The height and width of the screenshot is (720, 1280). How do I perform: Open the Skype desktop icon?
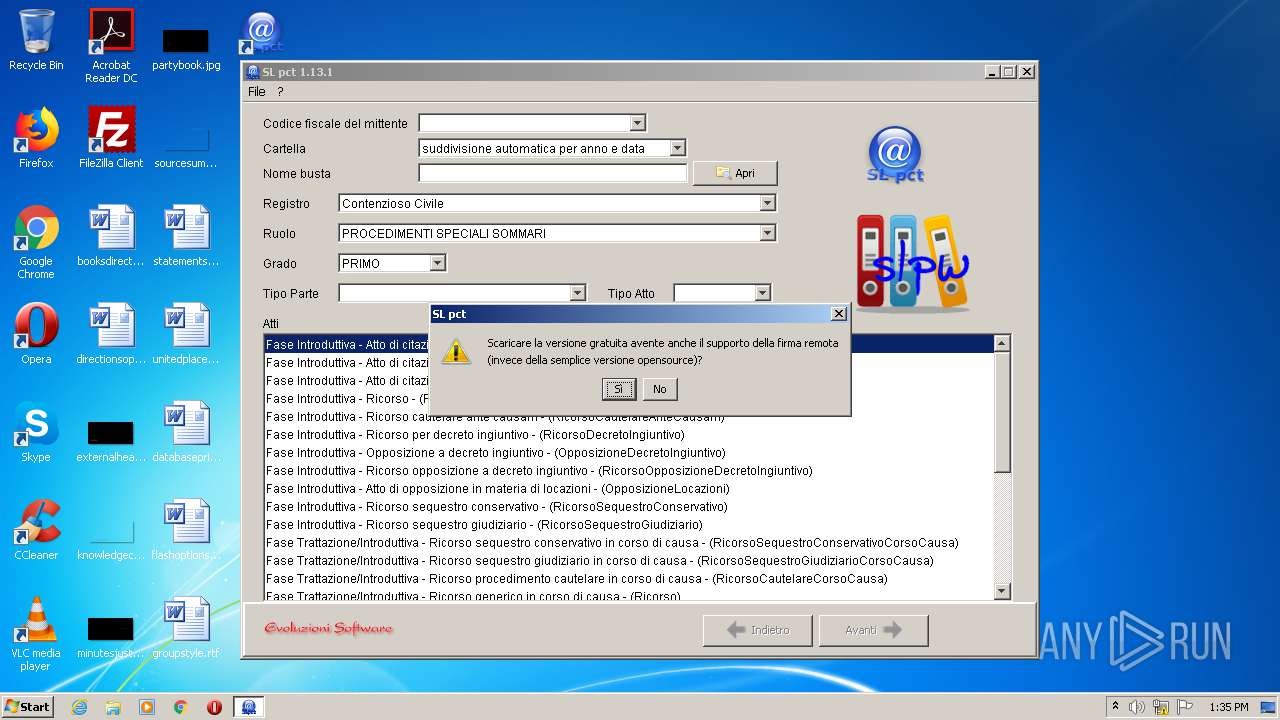point(36,432)
